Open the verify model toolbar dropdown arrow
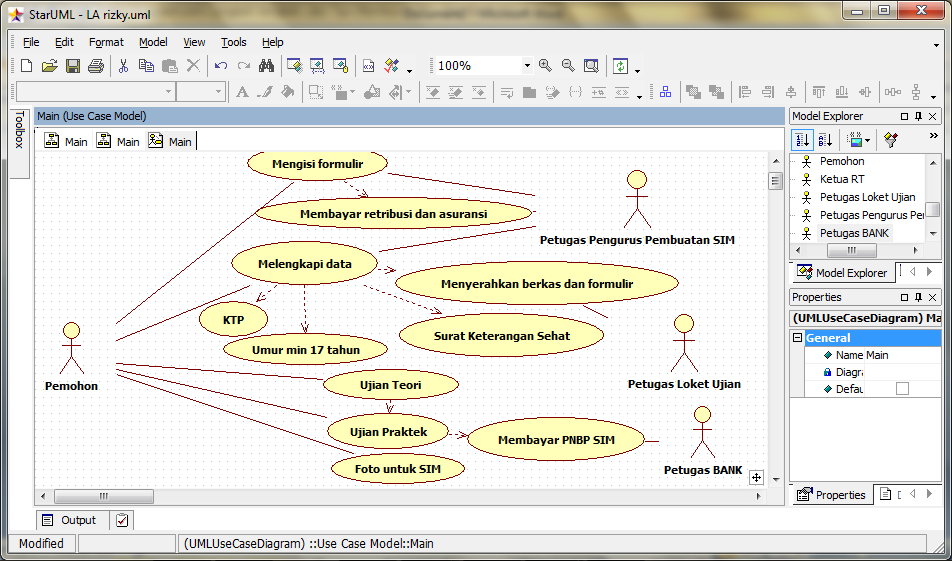This screenshot has width=952, height=561. click(409, 71)
